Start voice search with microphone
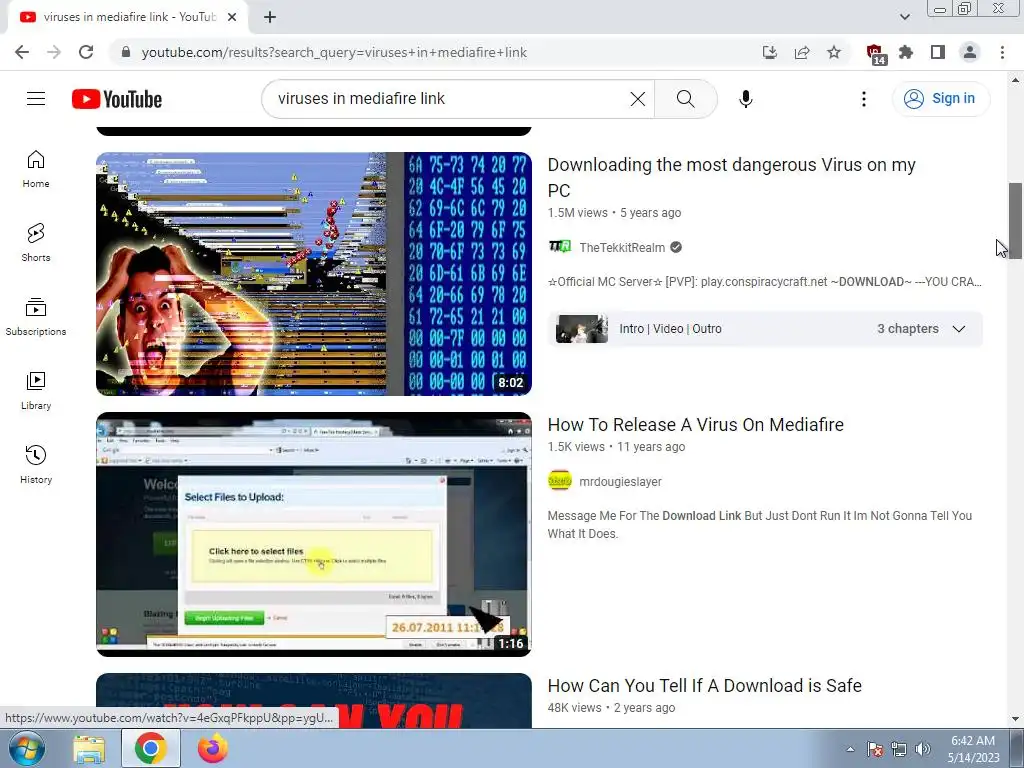Image resolution: width=1024 pixels, height=768 pixels. pos(745,99)
